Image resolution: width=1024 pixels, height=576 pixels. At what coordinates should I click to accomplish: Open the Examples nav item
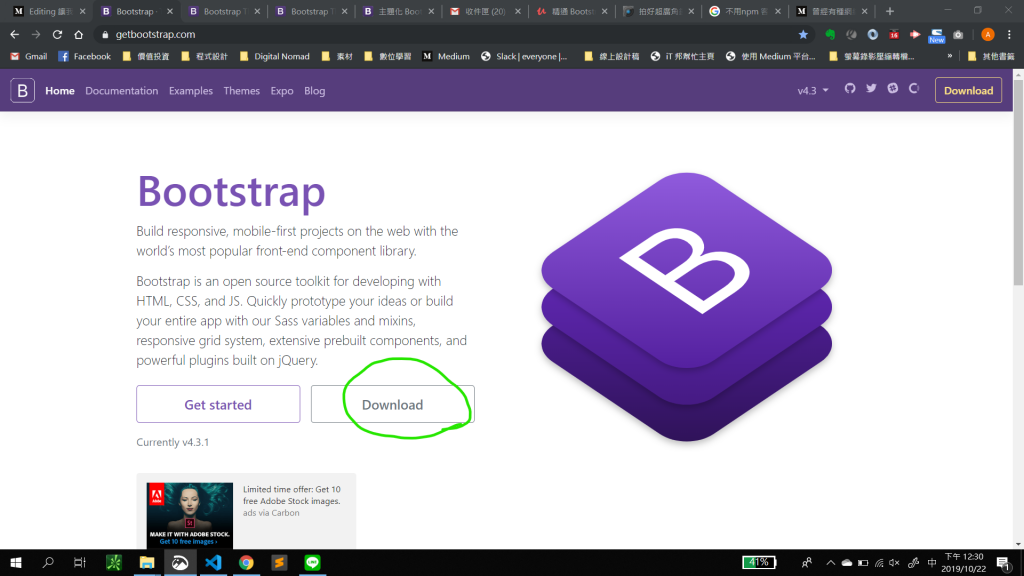point(191,91)
